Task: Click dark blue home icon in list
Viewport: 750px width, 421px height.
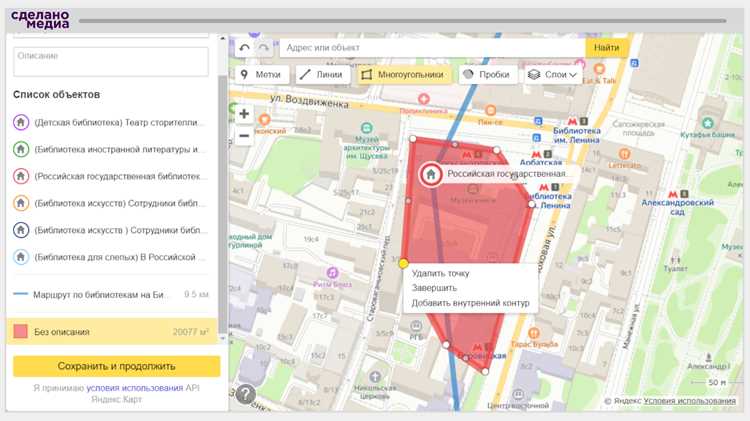Action: tap(21, 230)
